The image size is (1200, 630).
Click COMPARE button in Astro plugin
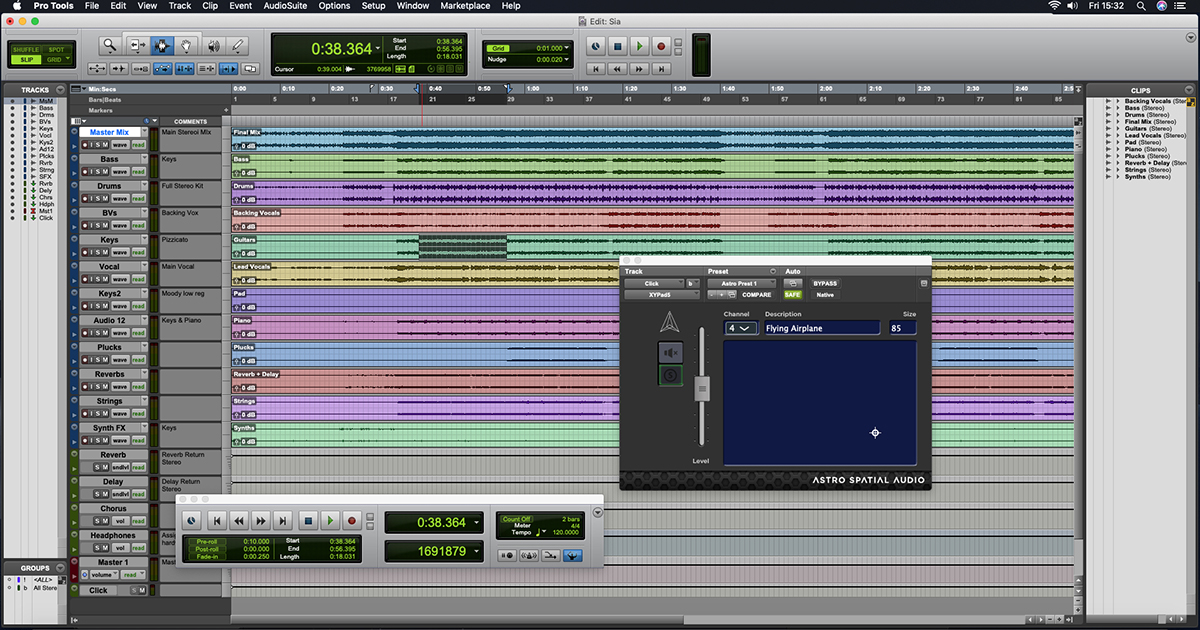click(x=756, y=295)
